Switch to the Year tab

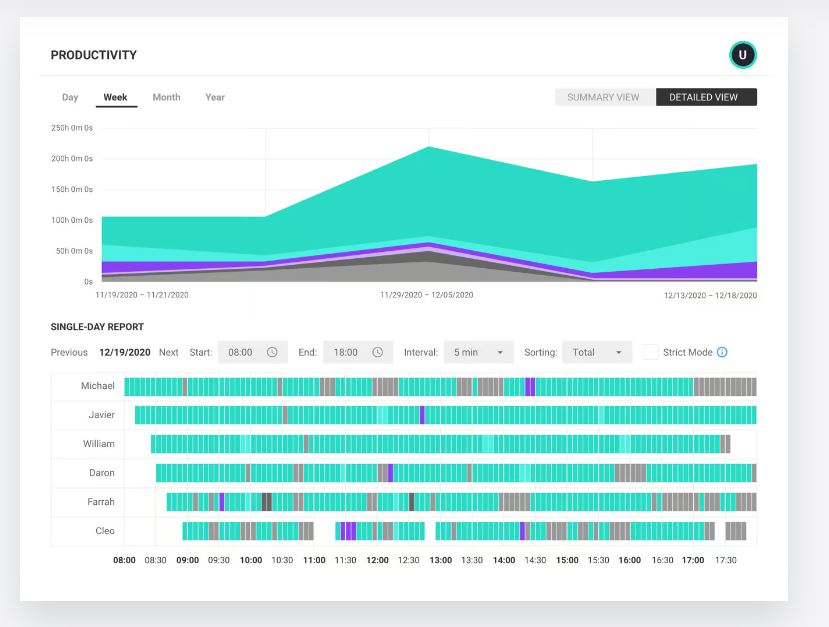(x=215, y=97)
